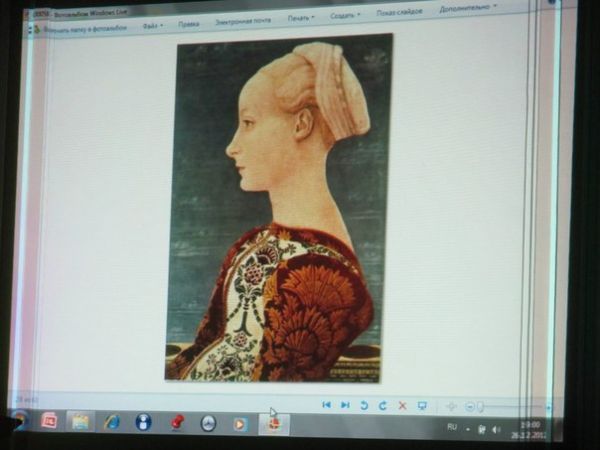The width and height of the screenshot is (600, 450).
Task: Click the zoom slider handle
Action: (x=481, y=406)
